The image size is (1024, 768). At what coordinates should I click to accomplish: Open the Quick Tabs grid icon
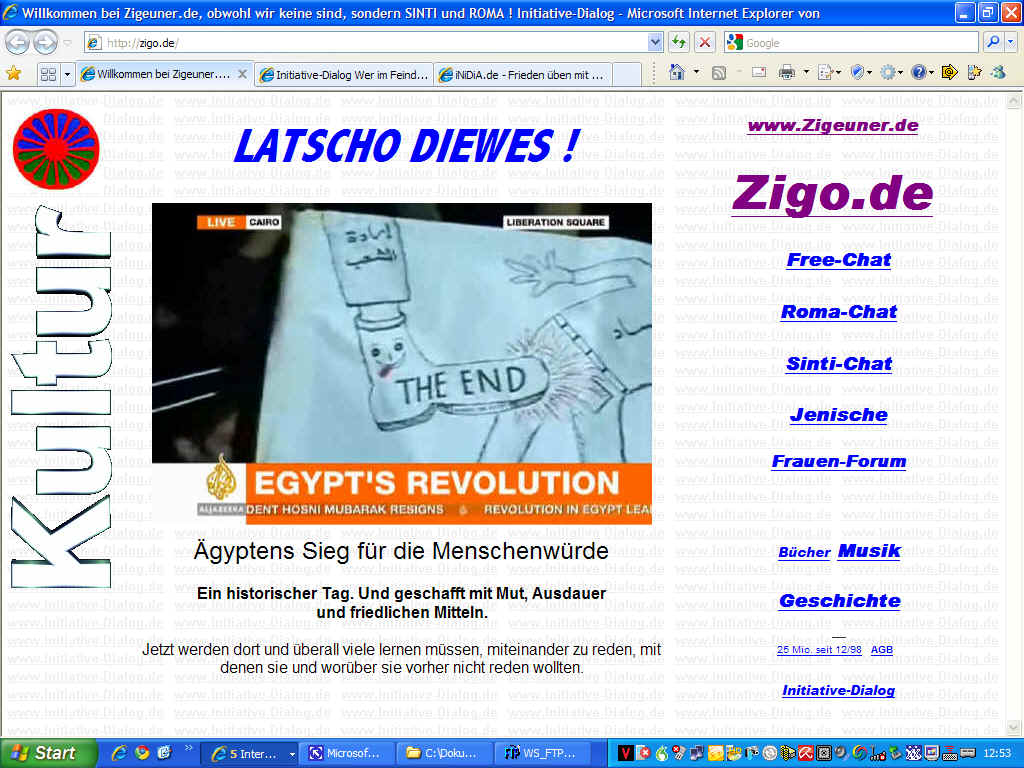click(48, 74)
